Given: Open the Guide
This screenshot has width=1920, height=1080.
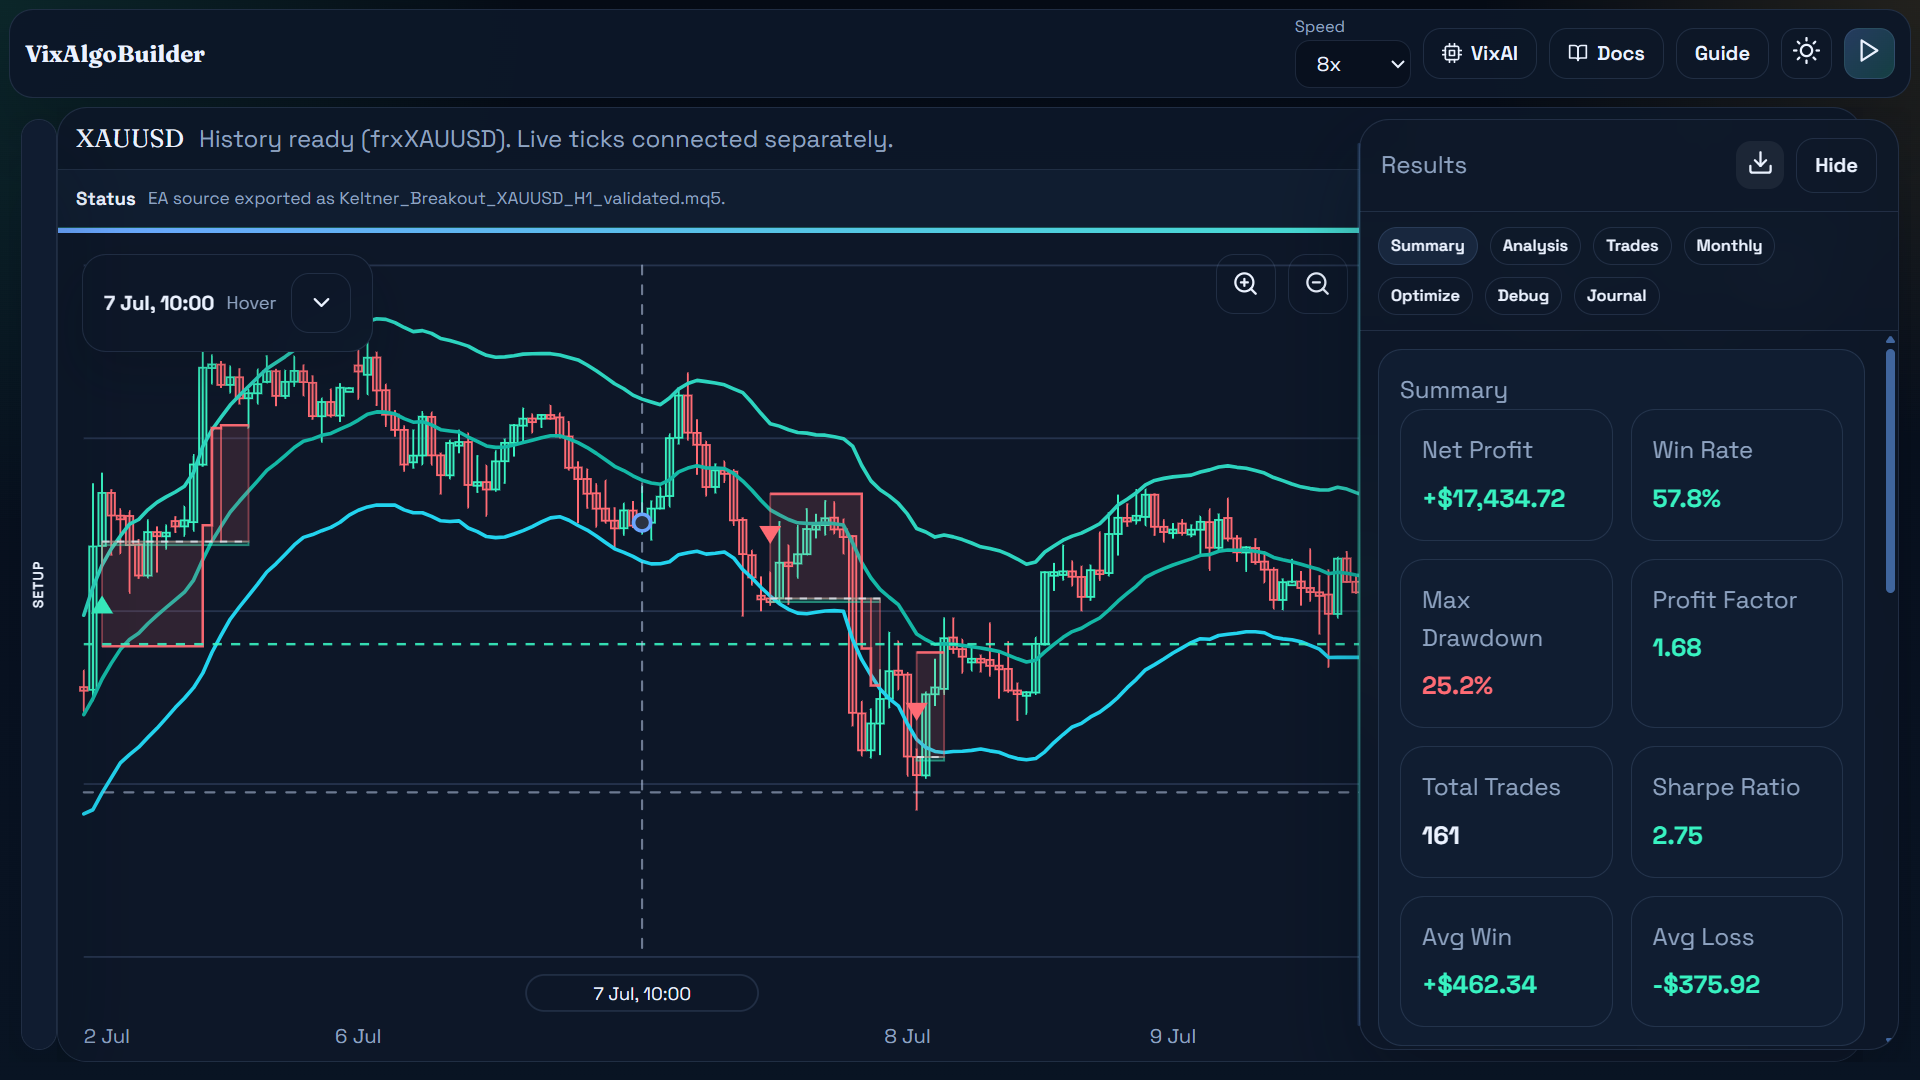Looking at the screenshot, I should coord(1722,53).
